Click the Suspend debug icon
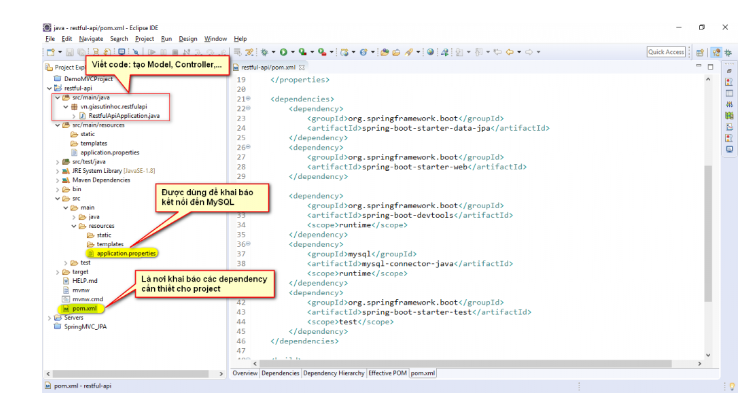 pyautogui.click(x=164, y=52)
